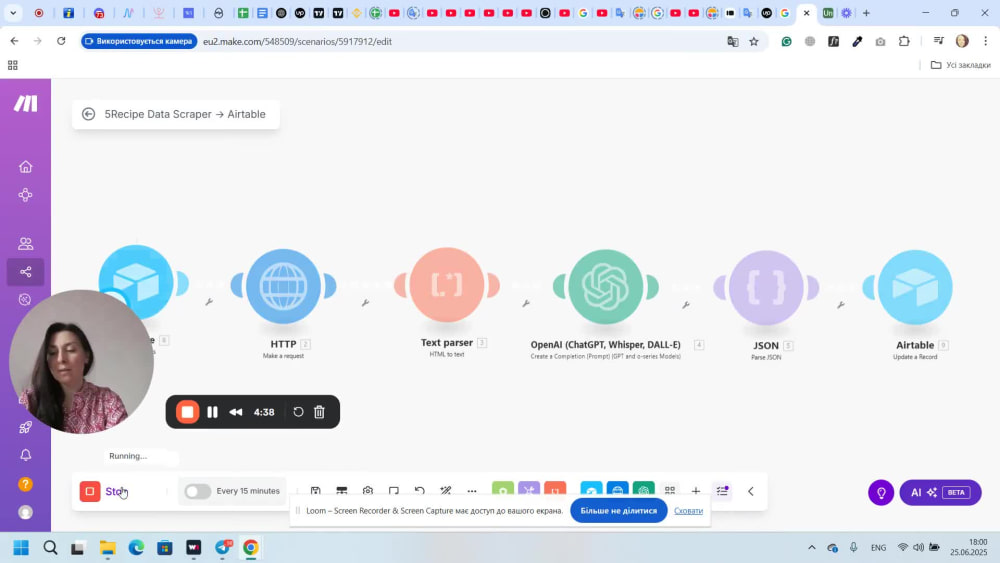The image size is (1000, 563).
Task: Open the rocket What's new icon
Action: (26, 427)
